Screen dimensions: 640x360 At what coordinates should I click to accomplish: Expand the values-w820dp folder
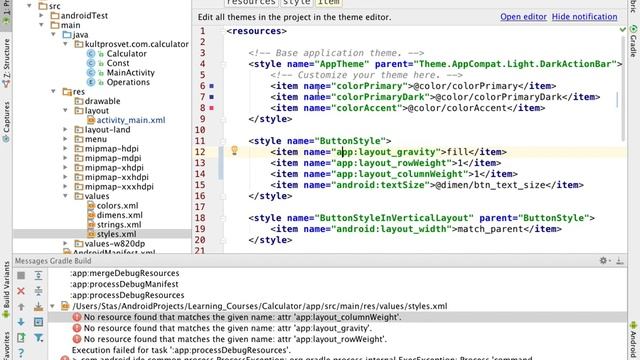[65, 244]
